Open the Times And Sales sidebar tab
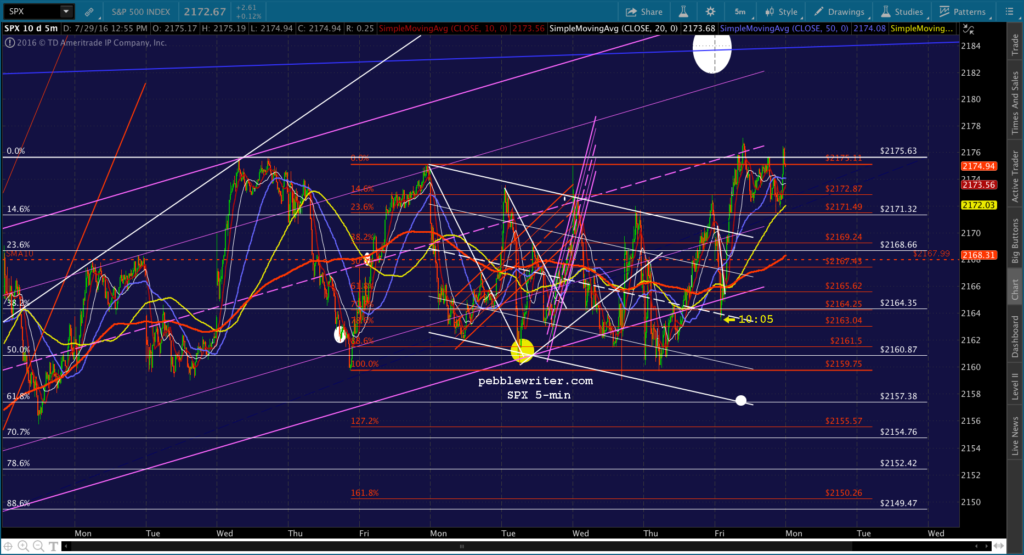Image resolution: width=1024 pixels, height=555 pixels. click(1015, 103)
